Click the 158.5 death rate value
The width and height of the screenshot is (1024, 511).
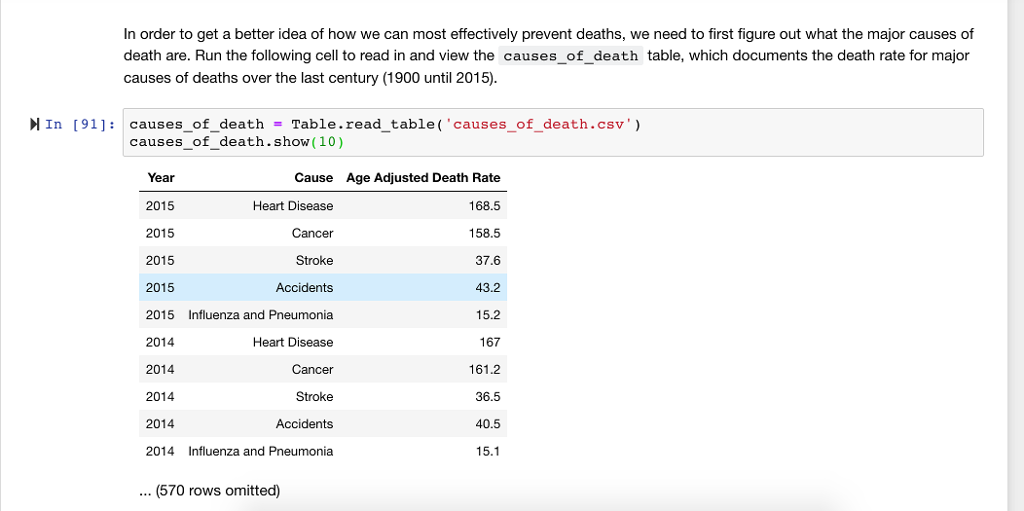tap(485, 233)
